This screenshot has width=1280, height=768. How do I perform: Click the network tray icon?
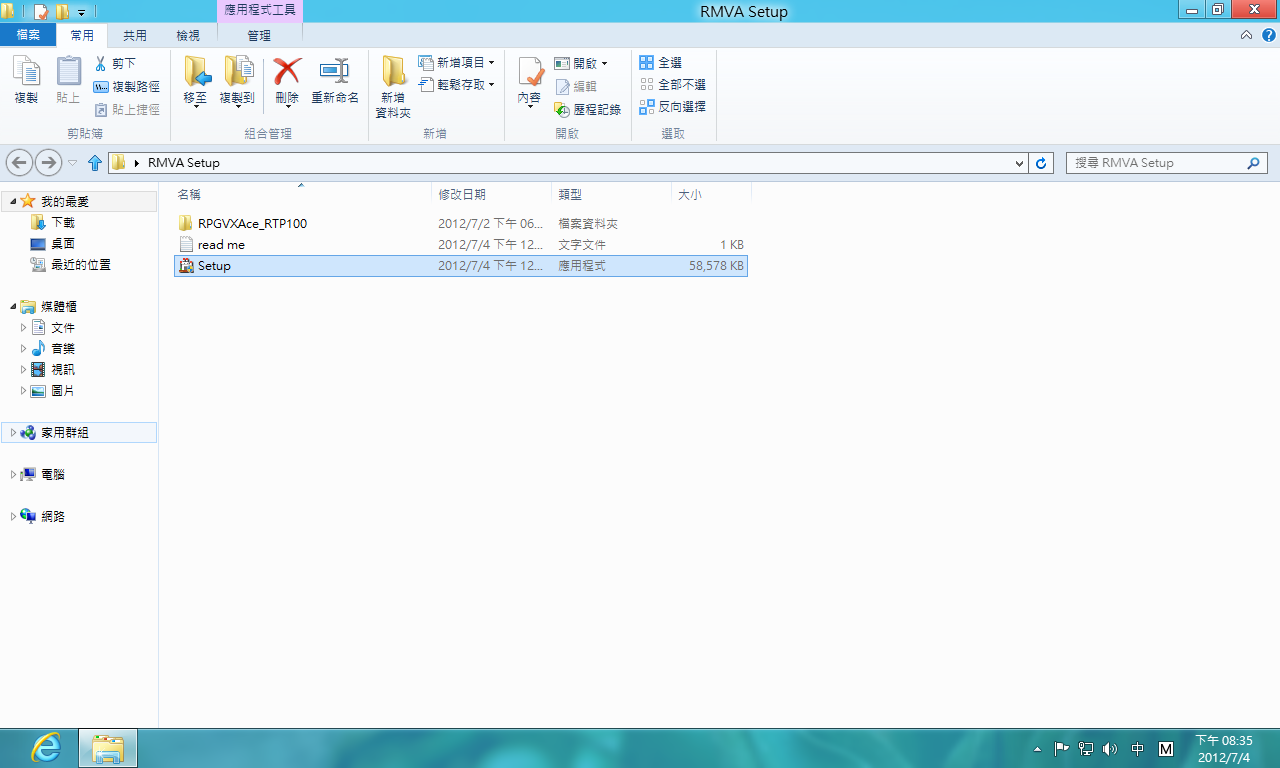(1086, 749)
